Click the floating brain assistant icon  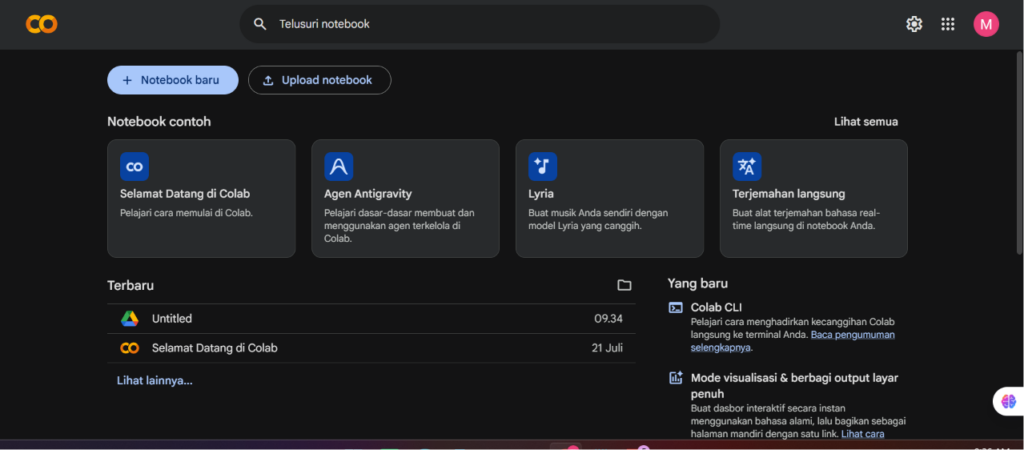click(x=1009, y=401)
